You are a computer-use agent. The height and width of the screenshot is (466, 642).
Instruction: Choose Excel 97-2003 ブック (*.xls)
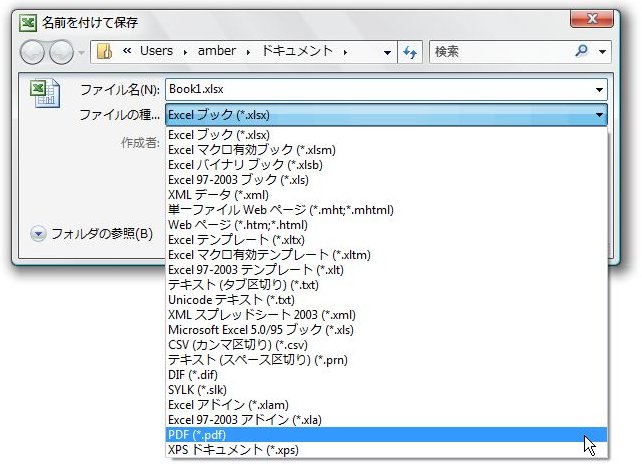pyautogui.click(x=387, y=180)
